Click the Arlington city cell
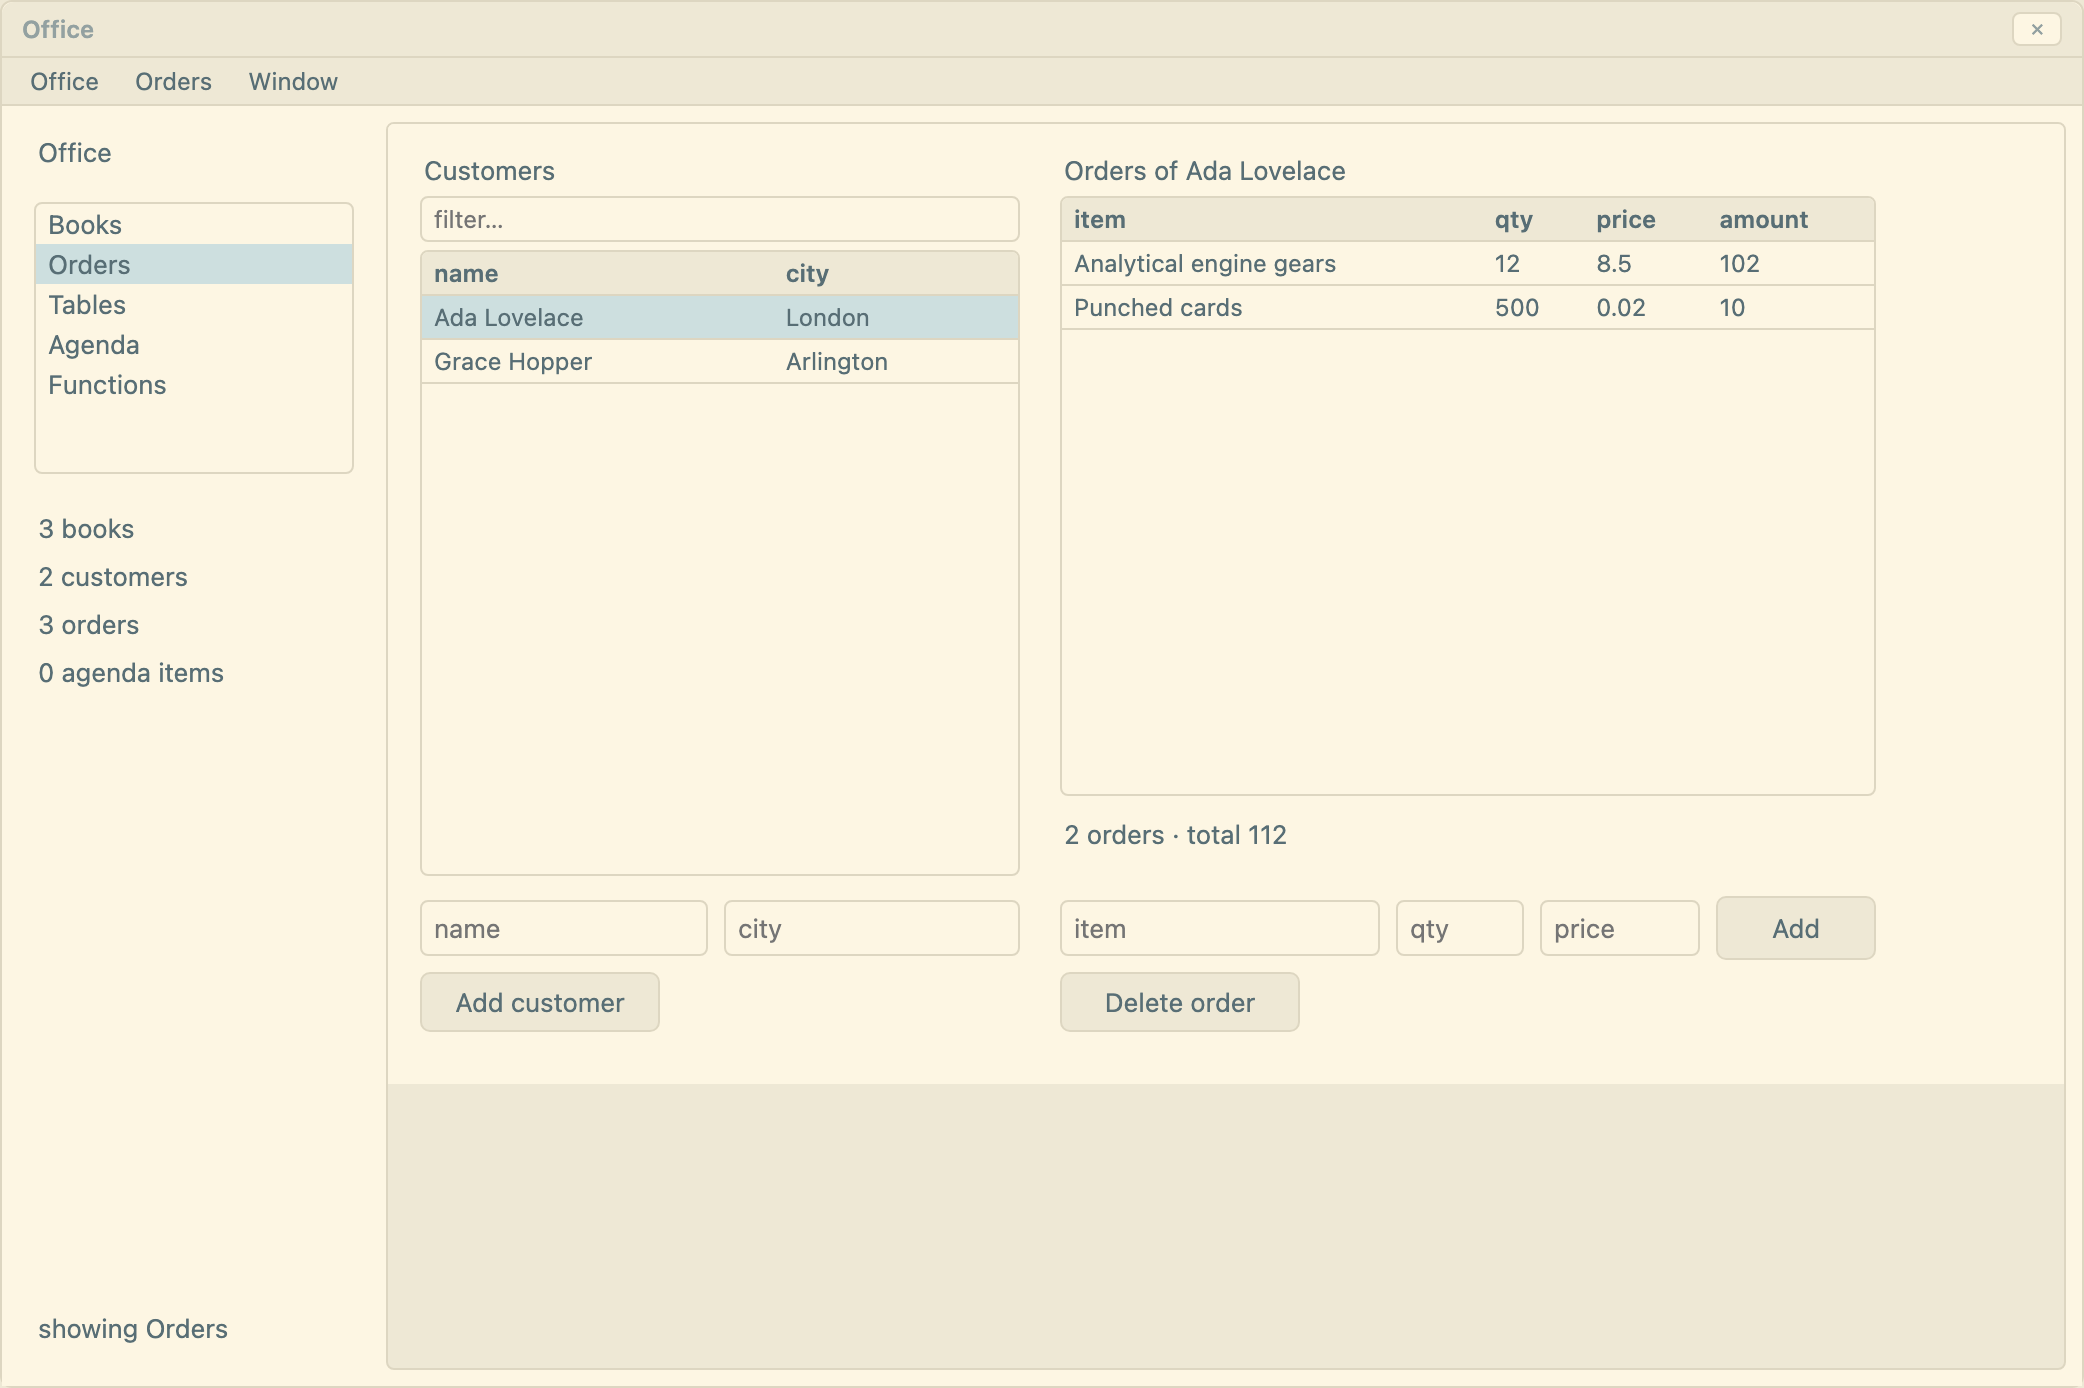 (836, 362)
